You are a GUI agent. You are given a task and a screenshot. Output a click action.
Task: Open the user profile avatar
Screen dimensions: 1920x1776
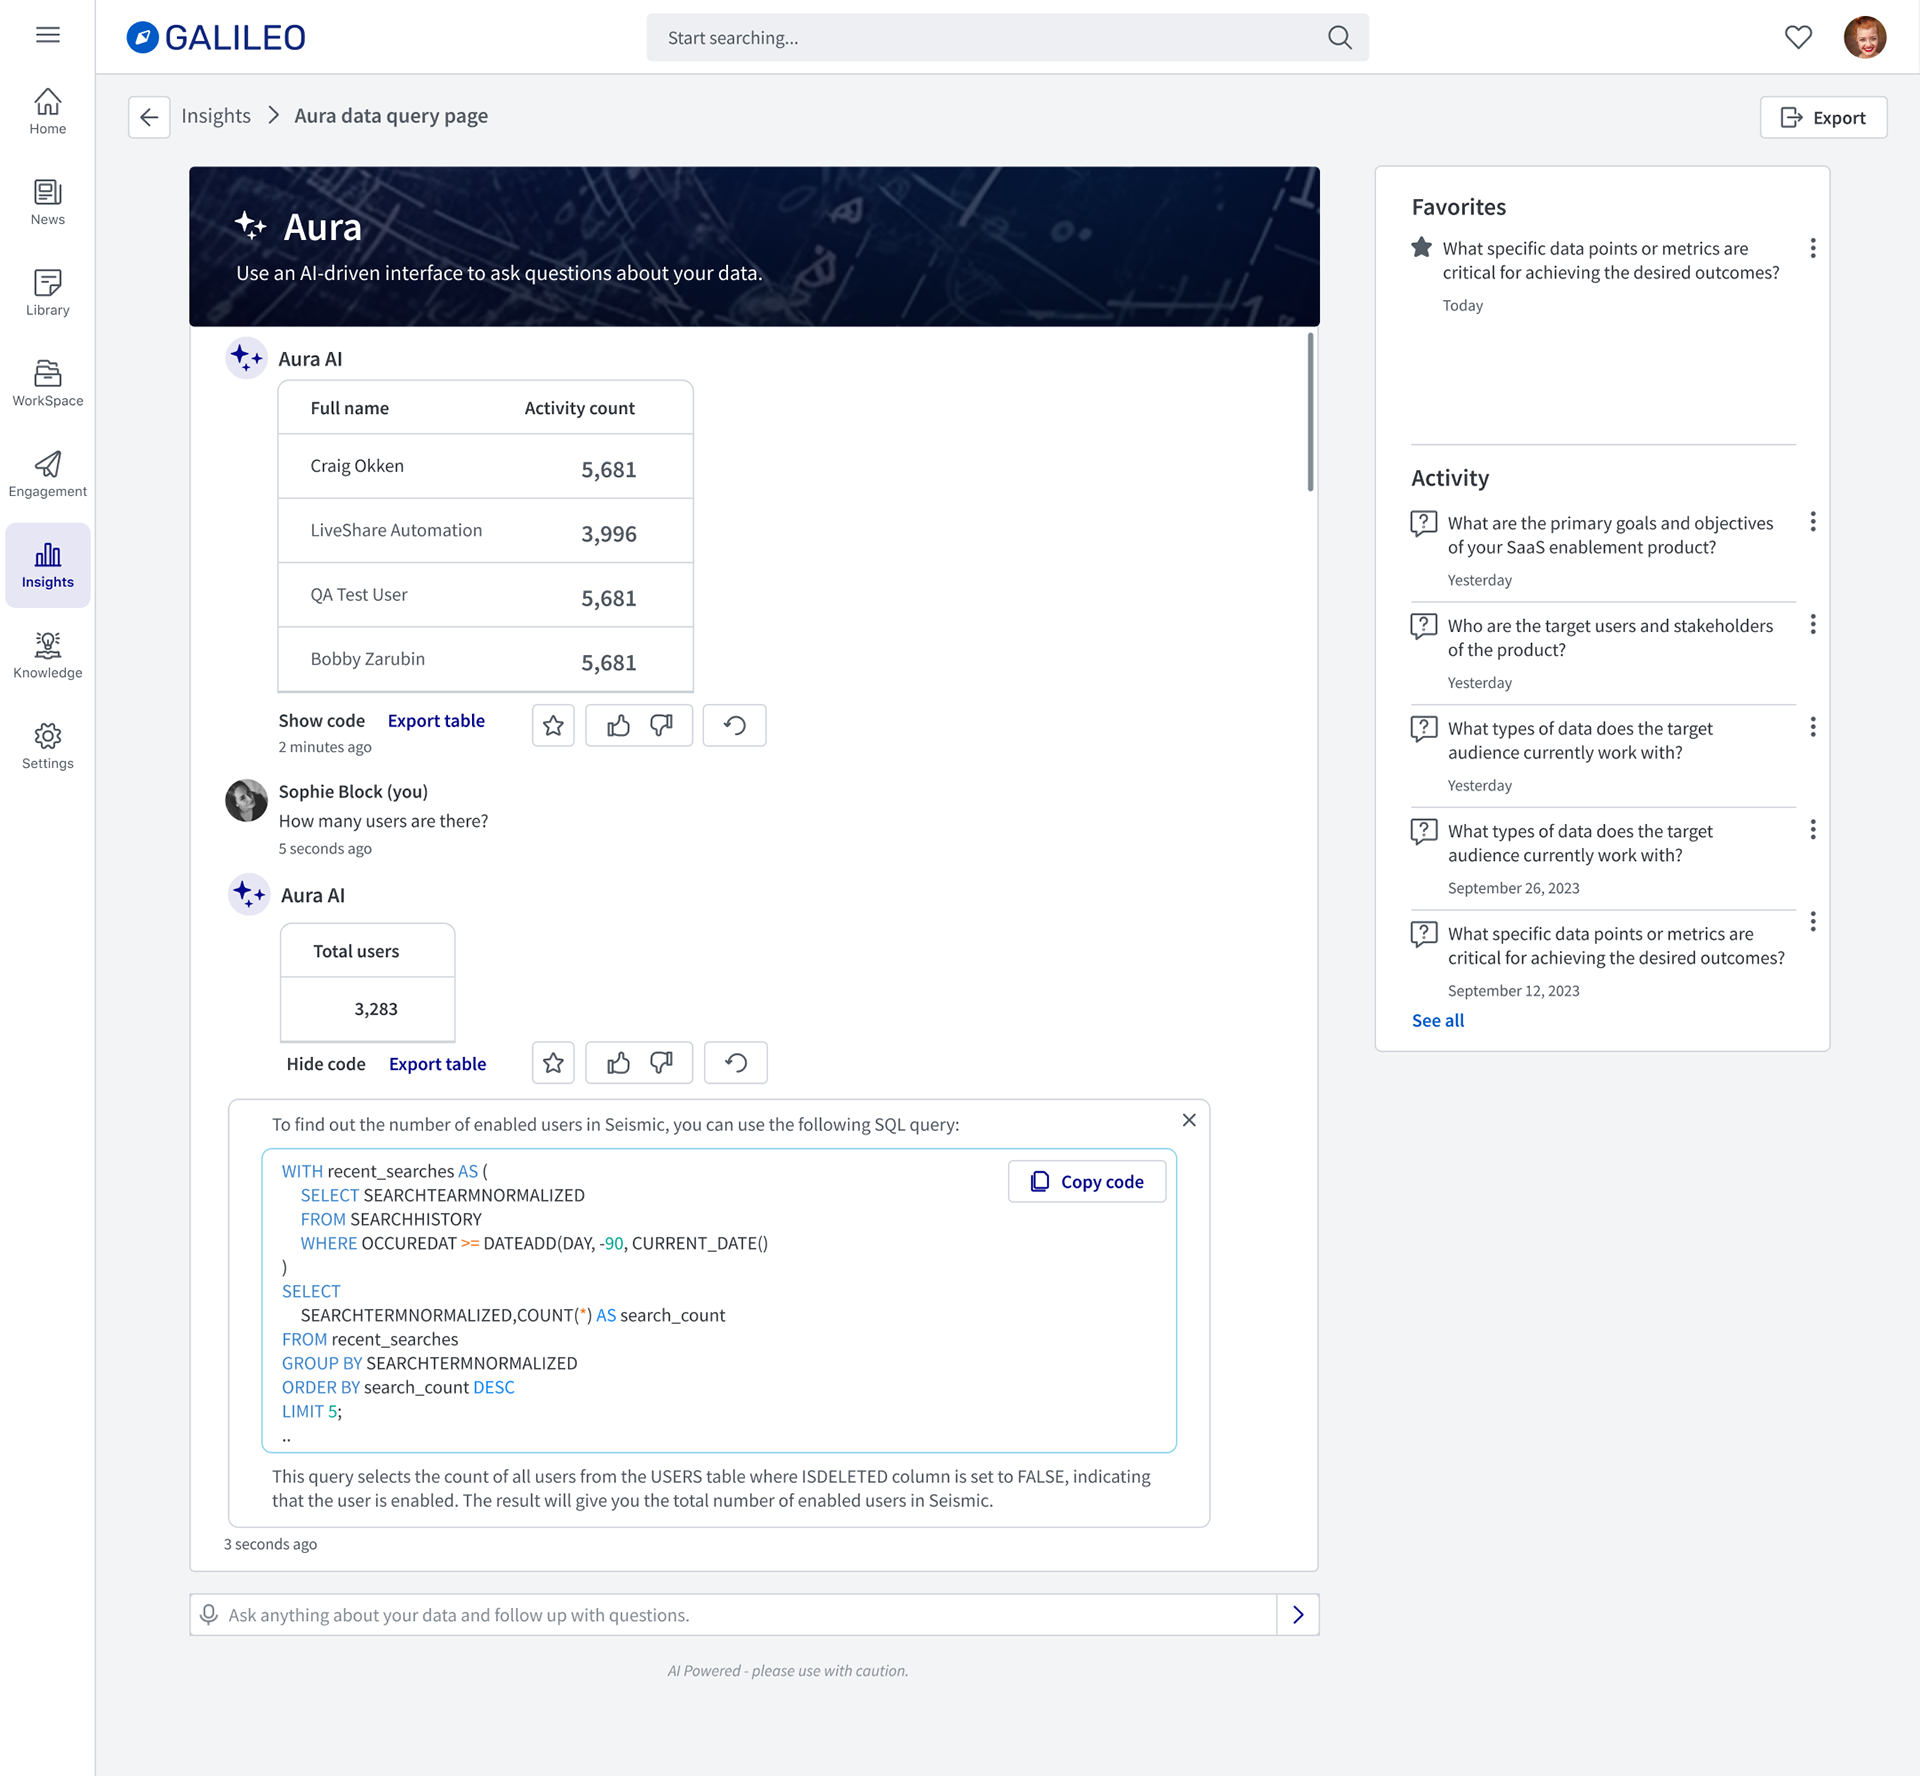coord(1864,37)
